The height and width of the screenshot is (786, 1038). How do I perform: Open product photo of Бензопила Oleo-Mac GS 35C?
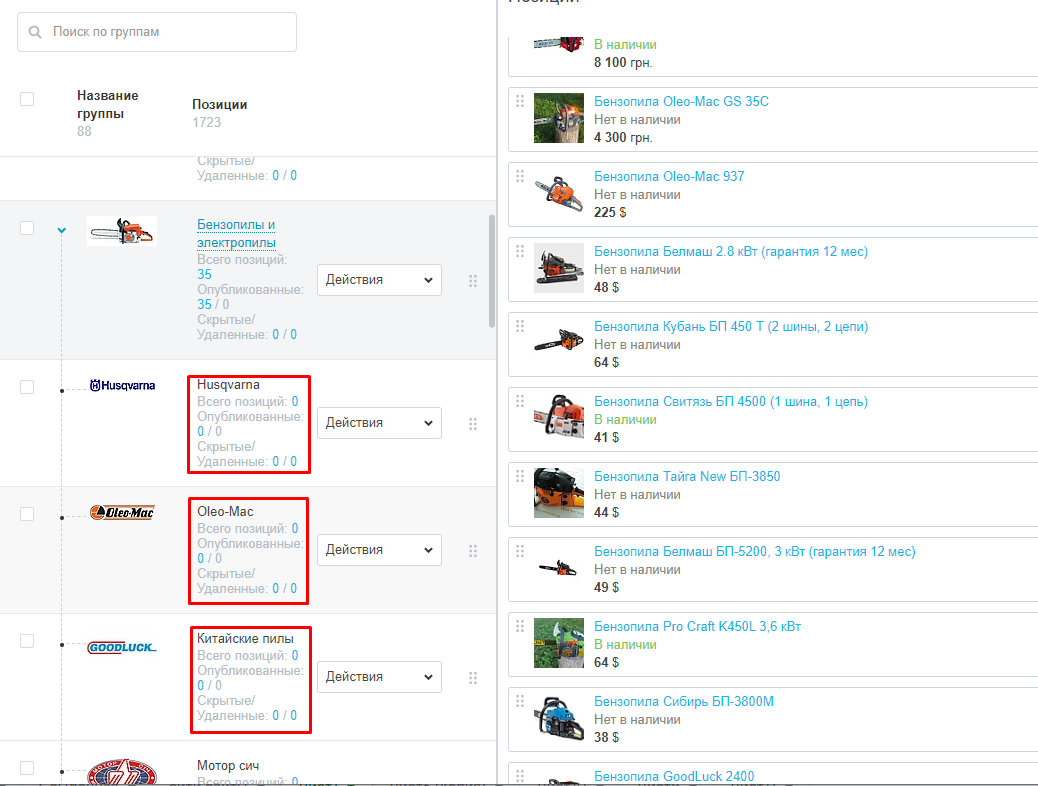(x=559, y=118)
